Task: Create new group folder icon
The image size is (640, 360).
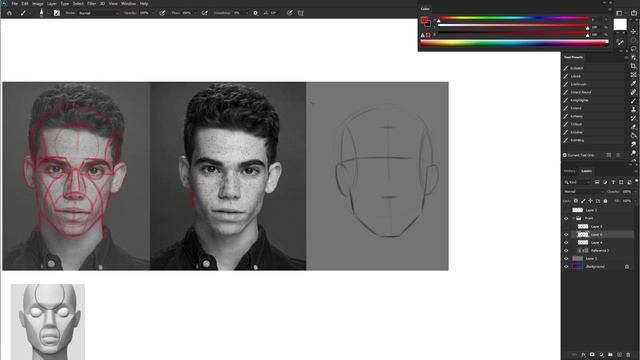Action: click(610, 355)
